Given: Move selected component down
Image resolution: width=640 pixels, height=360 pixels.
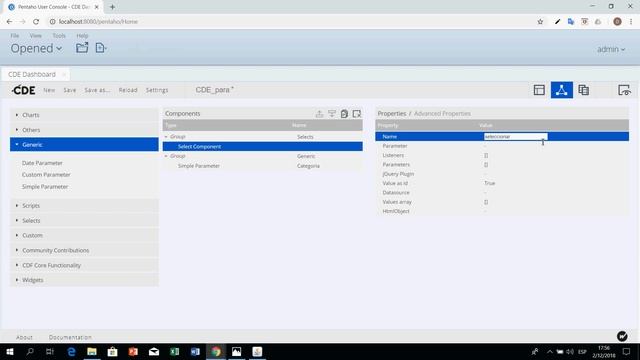Looking at the screenshot, I should [332, 114].
